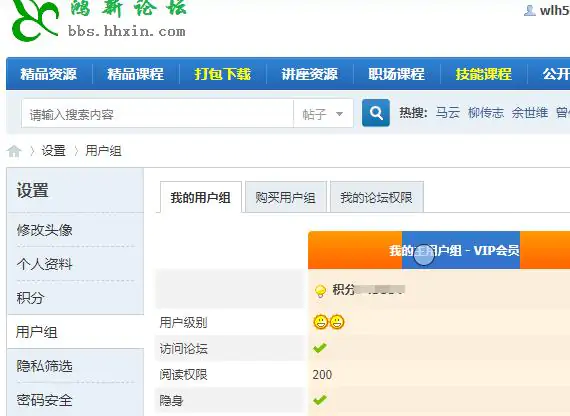Open 精品课程 in the navigation bar
The image size is (570, 416).
136,74
